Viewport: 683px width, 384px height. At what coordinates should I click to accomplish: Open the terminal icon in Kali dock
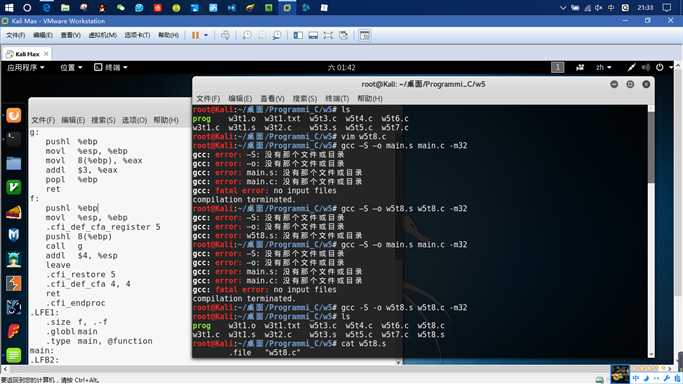(x=14, y=139)
